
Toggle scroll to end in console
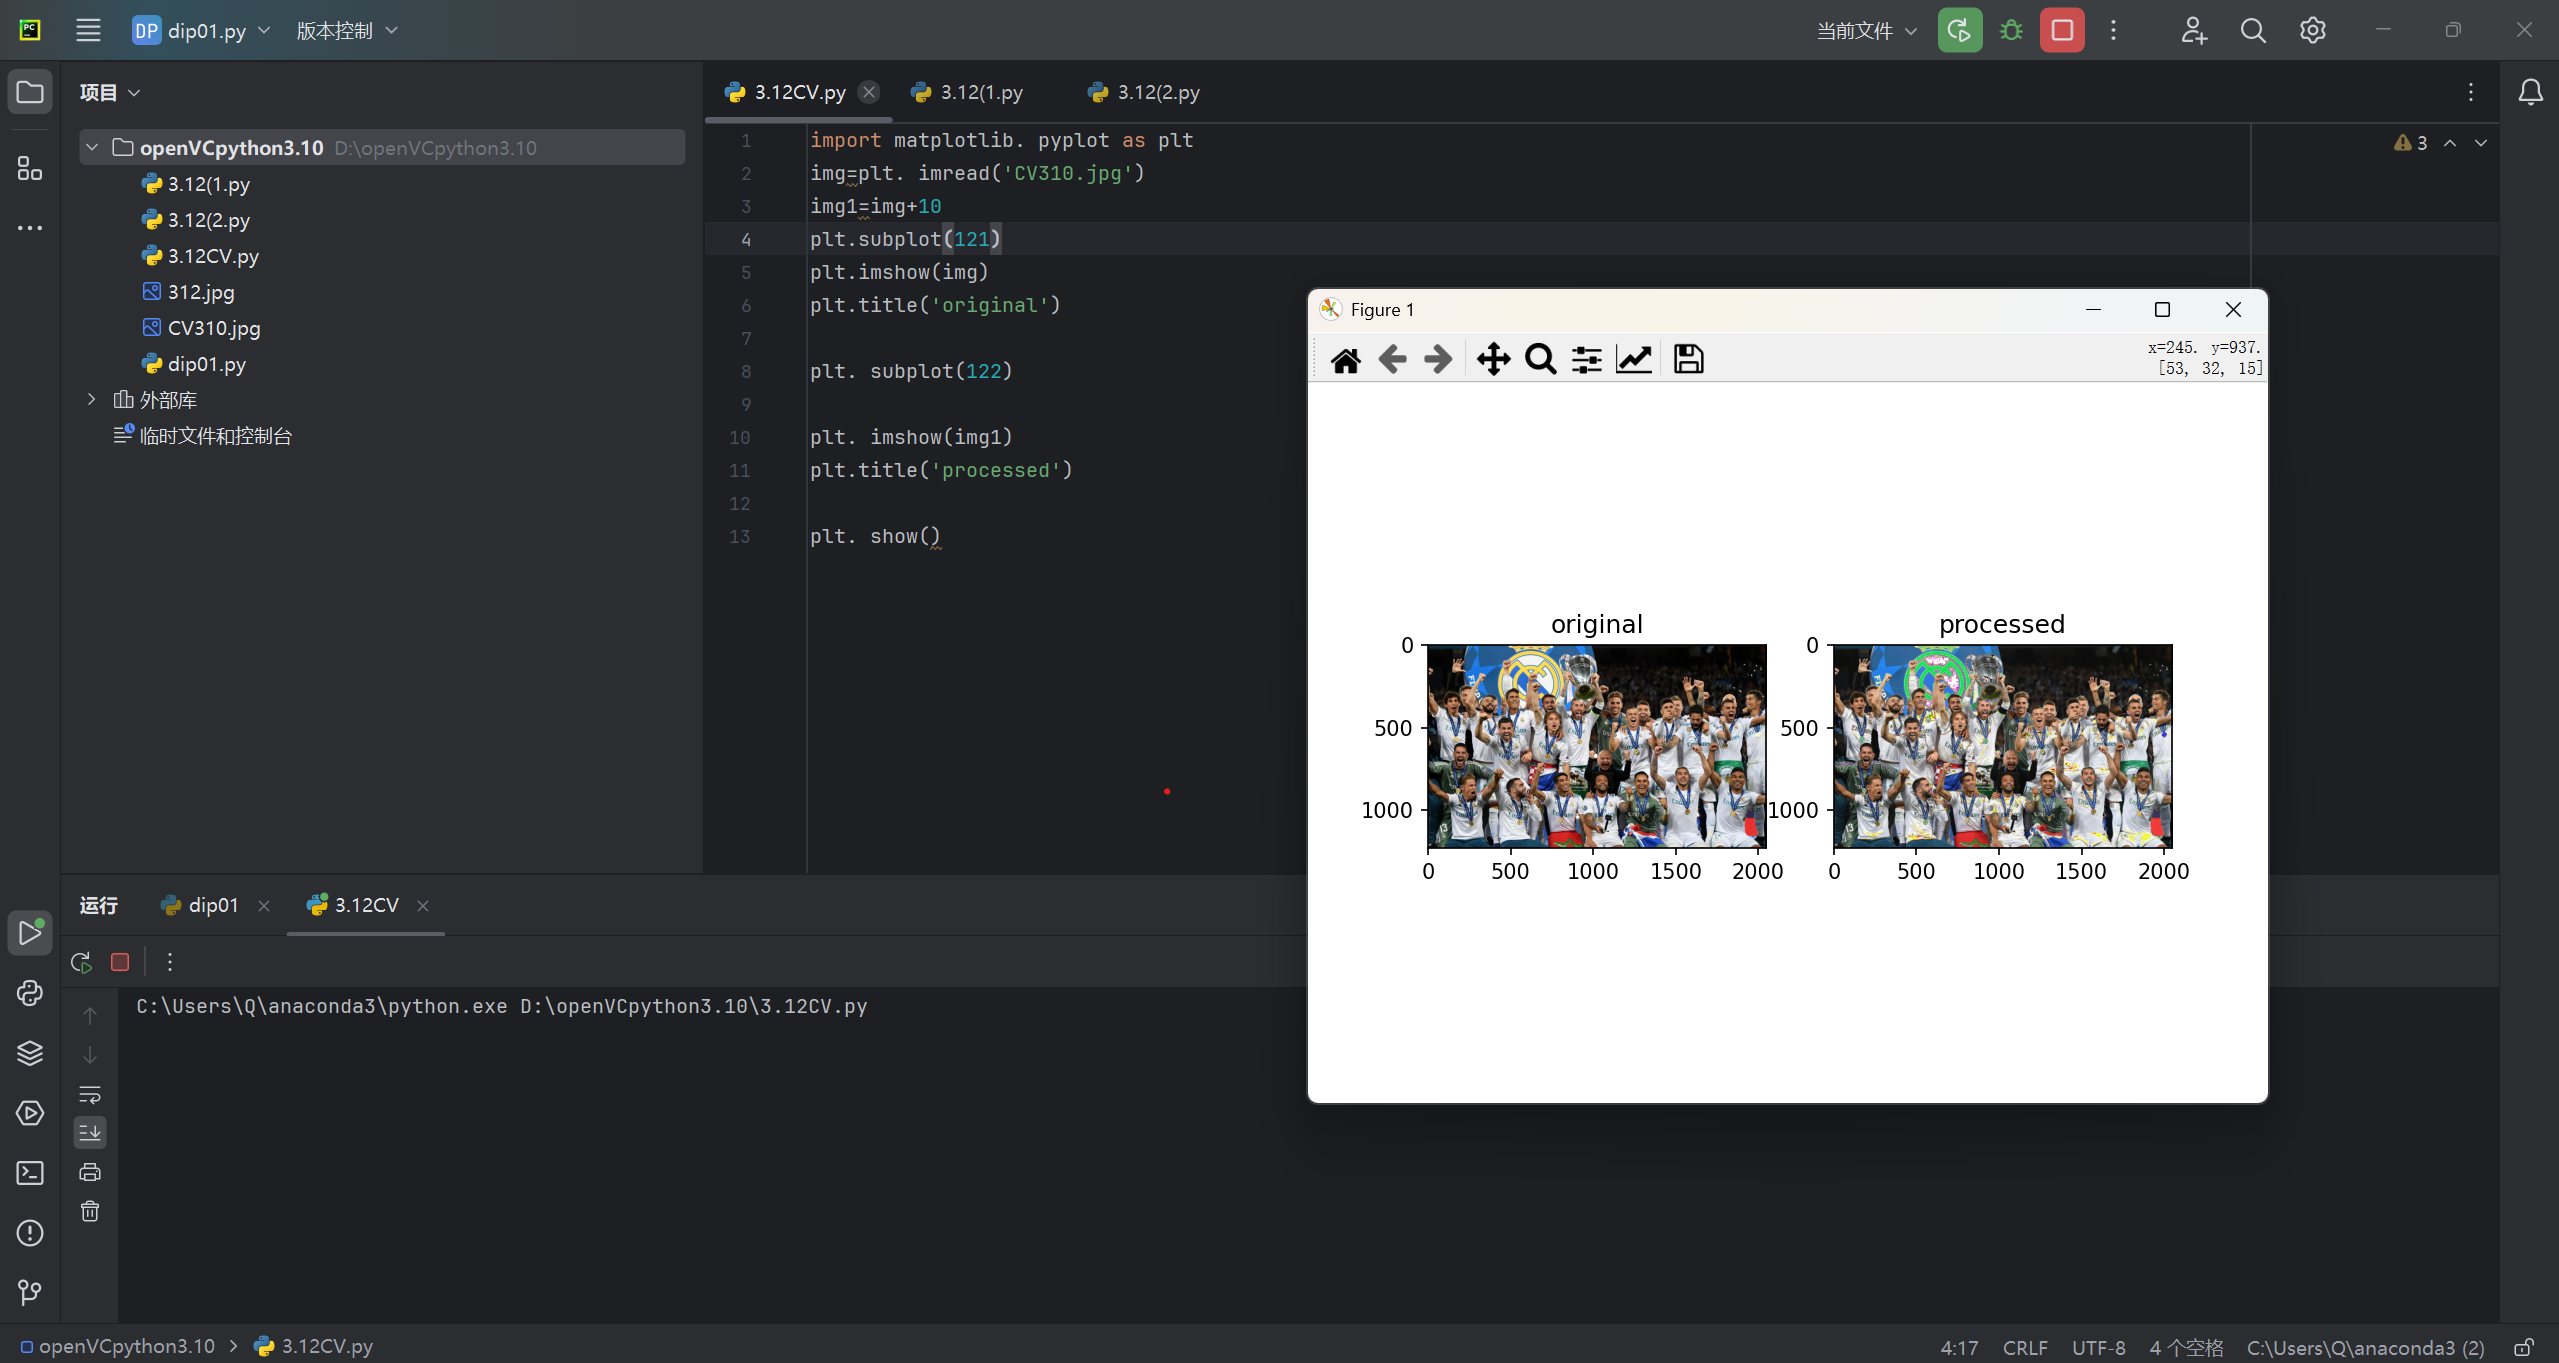90,1132
